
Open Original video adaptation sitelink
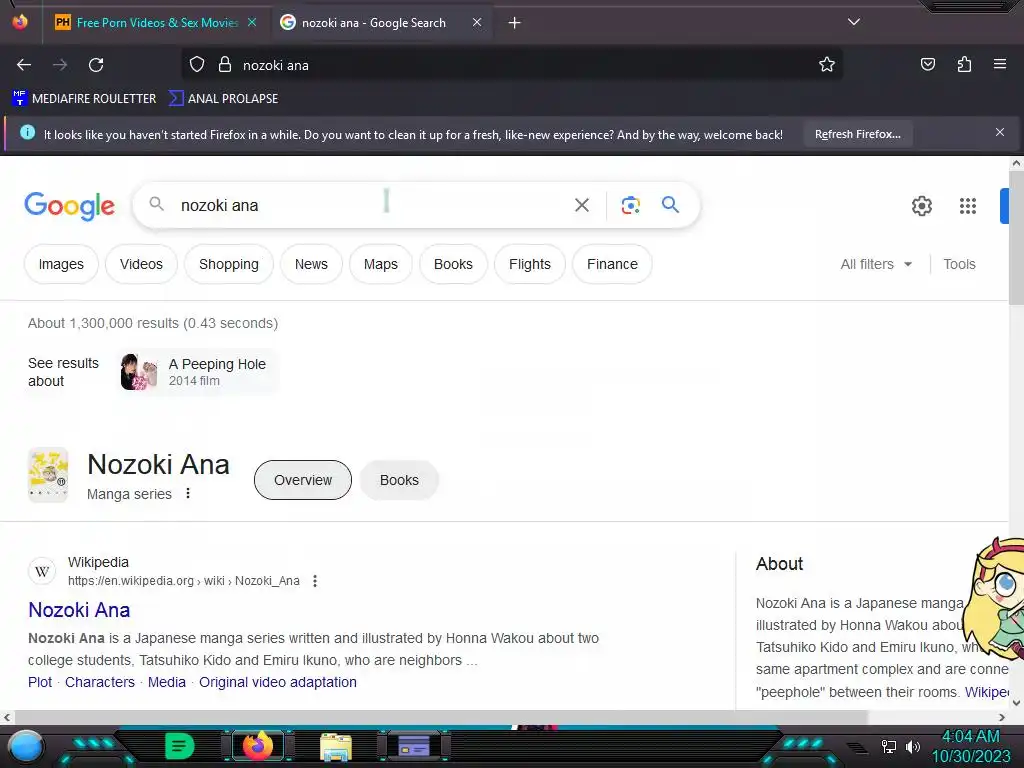coord(278,682)
